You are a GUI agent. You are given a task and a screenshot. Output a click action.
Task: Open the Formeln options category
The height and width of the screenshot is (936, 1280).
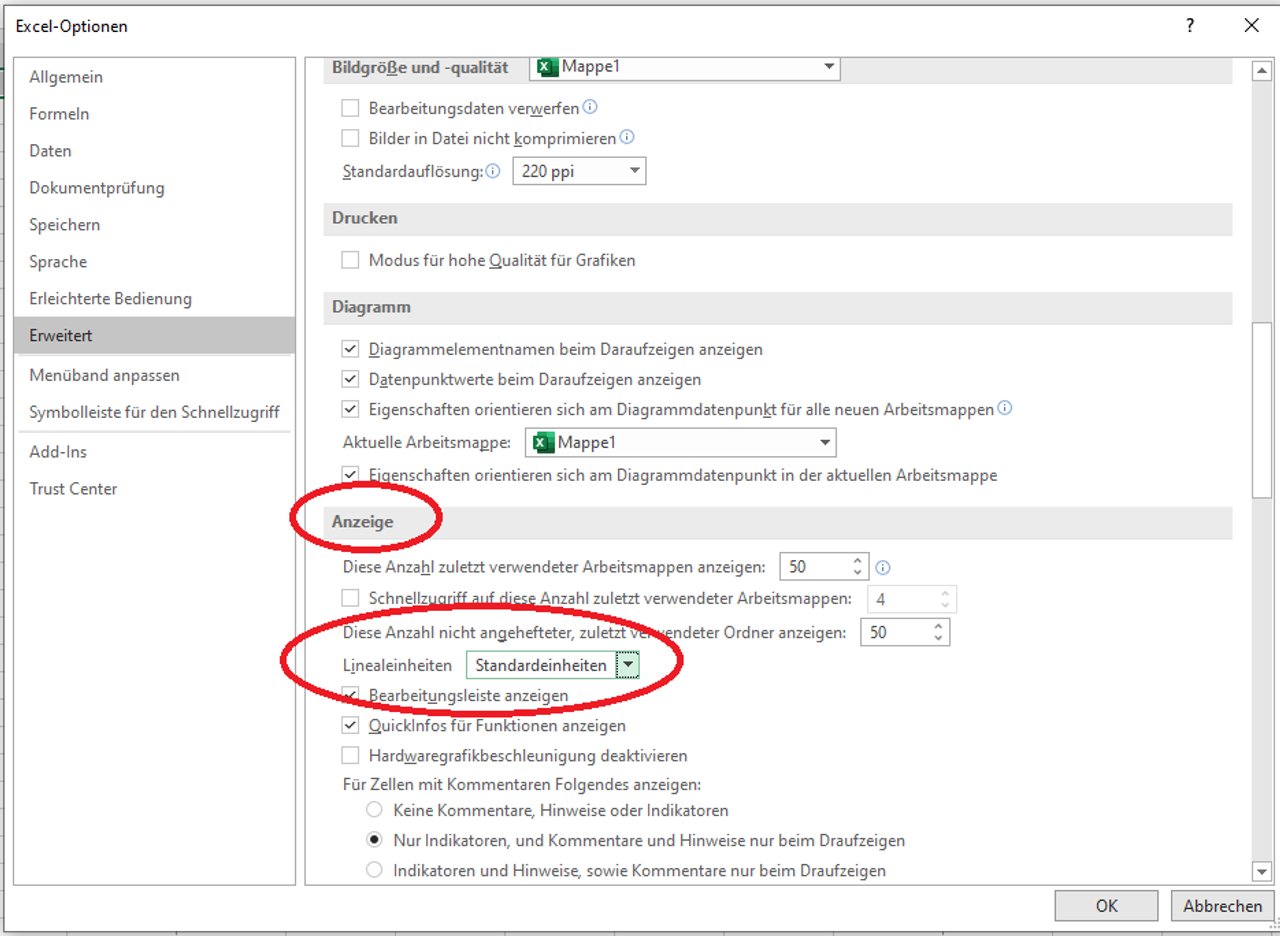59,114
